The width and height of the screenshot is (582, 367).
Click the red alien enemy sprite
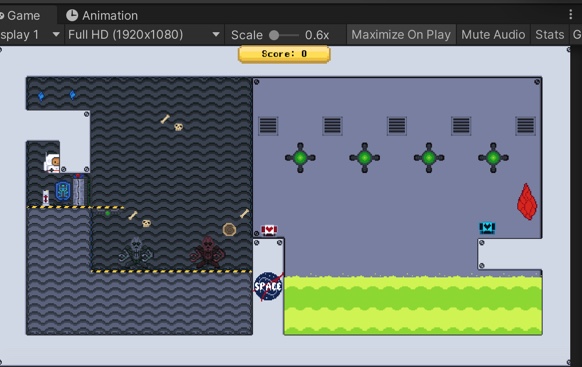[x=207, y=252]
